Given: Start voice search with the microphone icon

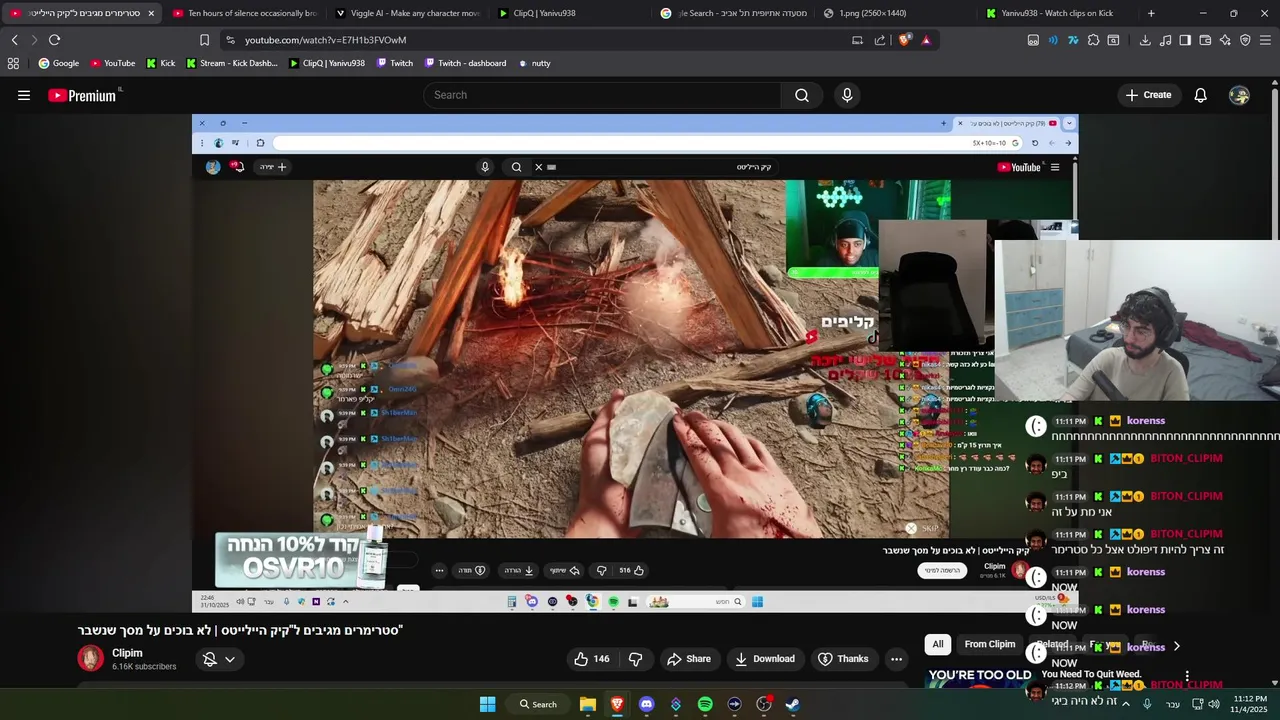Looking at the screenshot, I should [847, 95].
